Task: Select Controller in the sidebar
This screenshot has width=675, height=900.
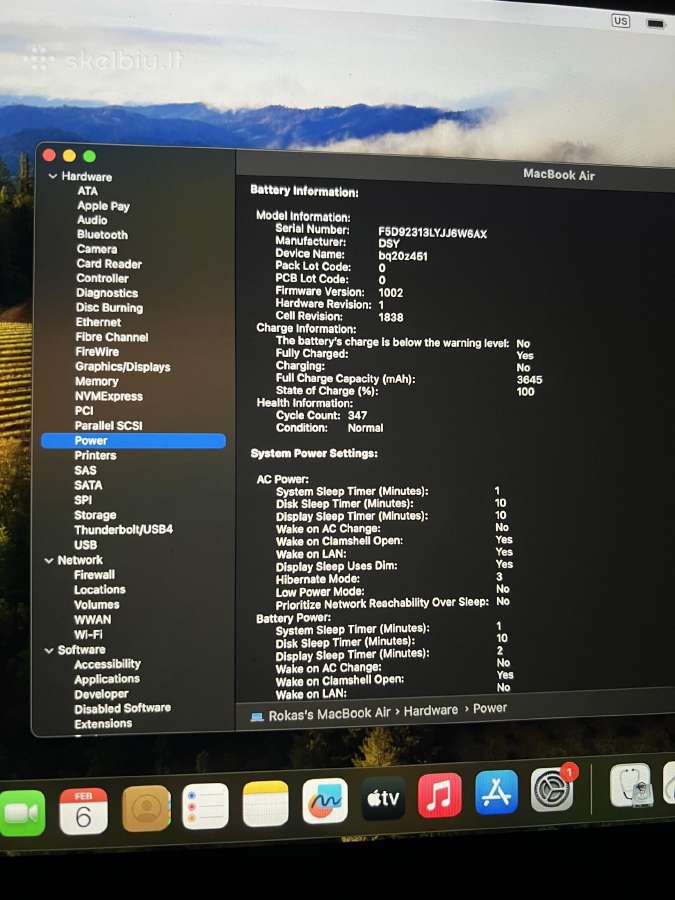Action: [102, 278]
